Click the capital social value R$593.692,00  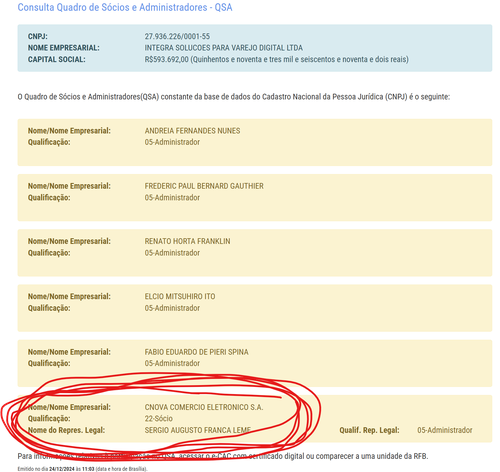166,59
